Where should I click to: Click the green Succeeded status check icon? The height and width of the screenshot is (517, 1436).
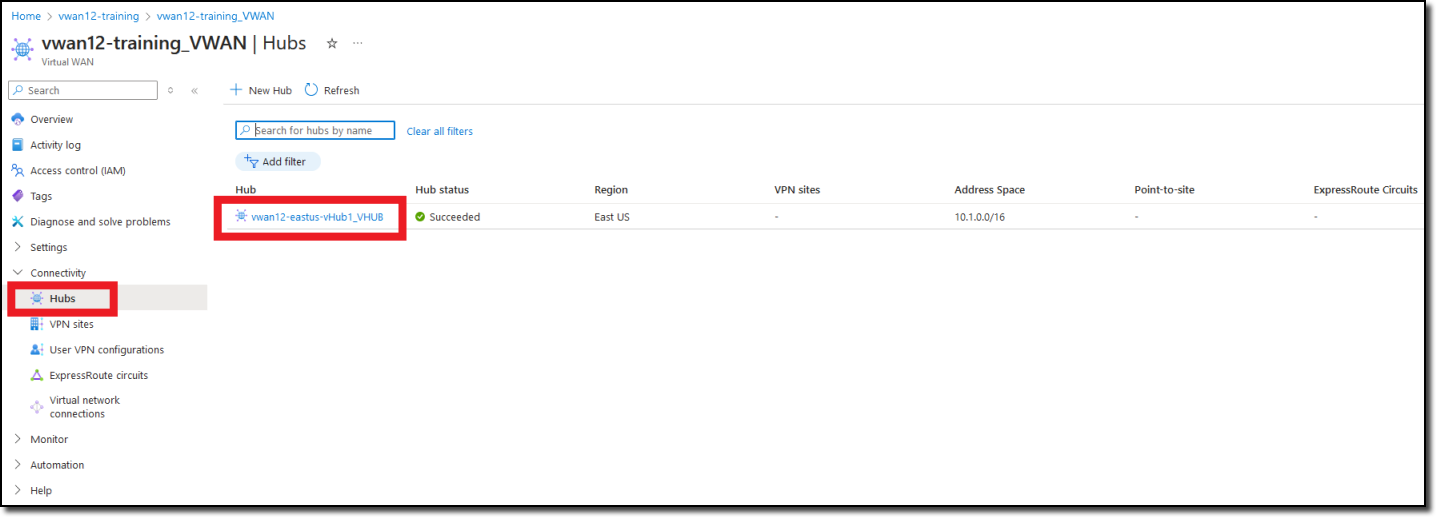click(x=421, y=217)
